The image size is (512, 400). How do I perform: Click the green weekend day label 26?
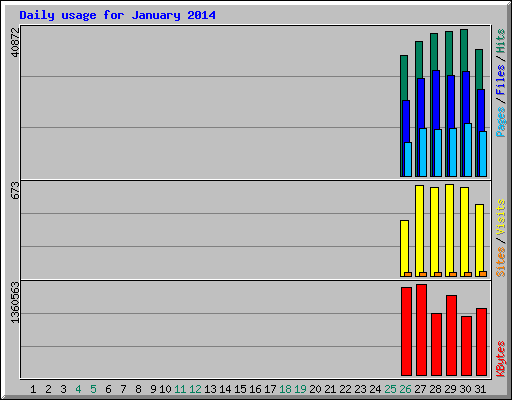[405, 389]
